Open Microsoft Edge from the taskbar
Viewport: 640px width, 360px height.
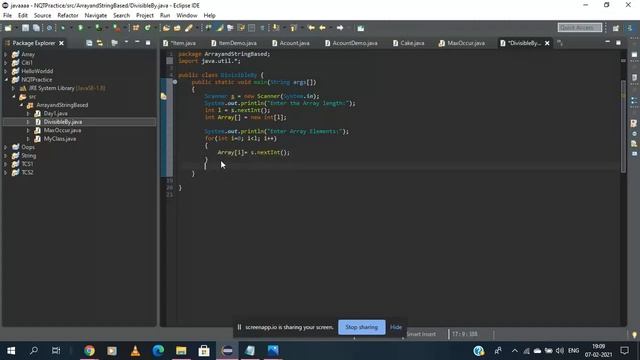pyautogui.click(x=158, y=351)
